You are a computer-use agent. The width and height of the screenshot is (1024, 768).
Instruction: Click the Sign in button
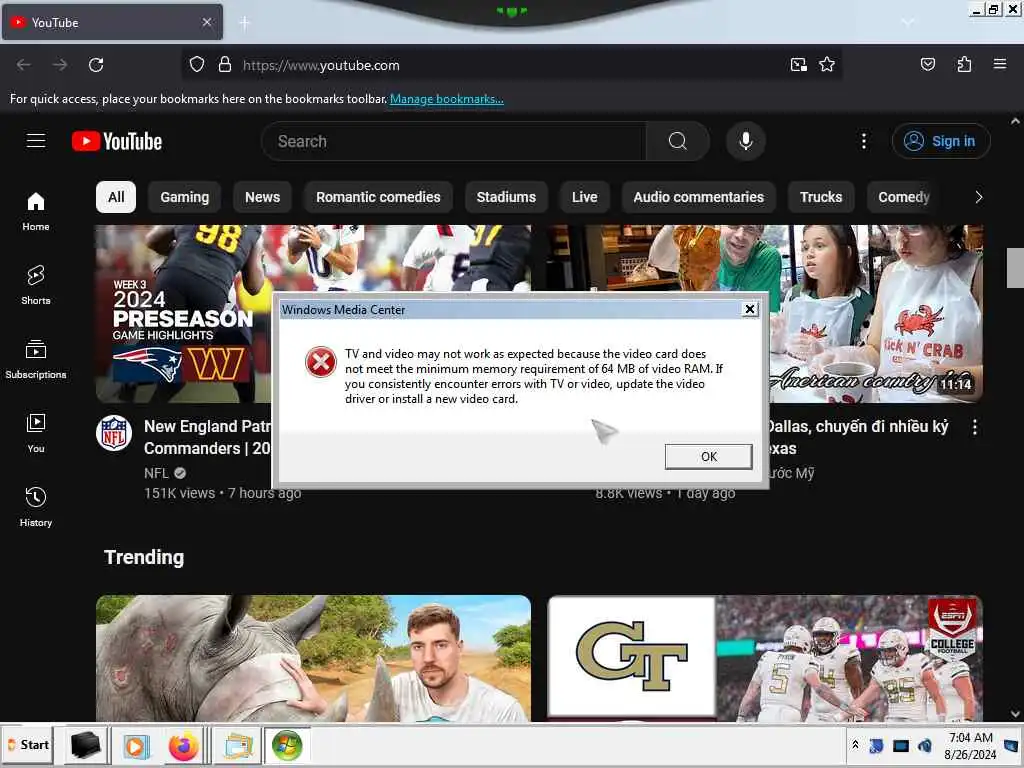tap(941, 141)
